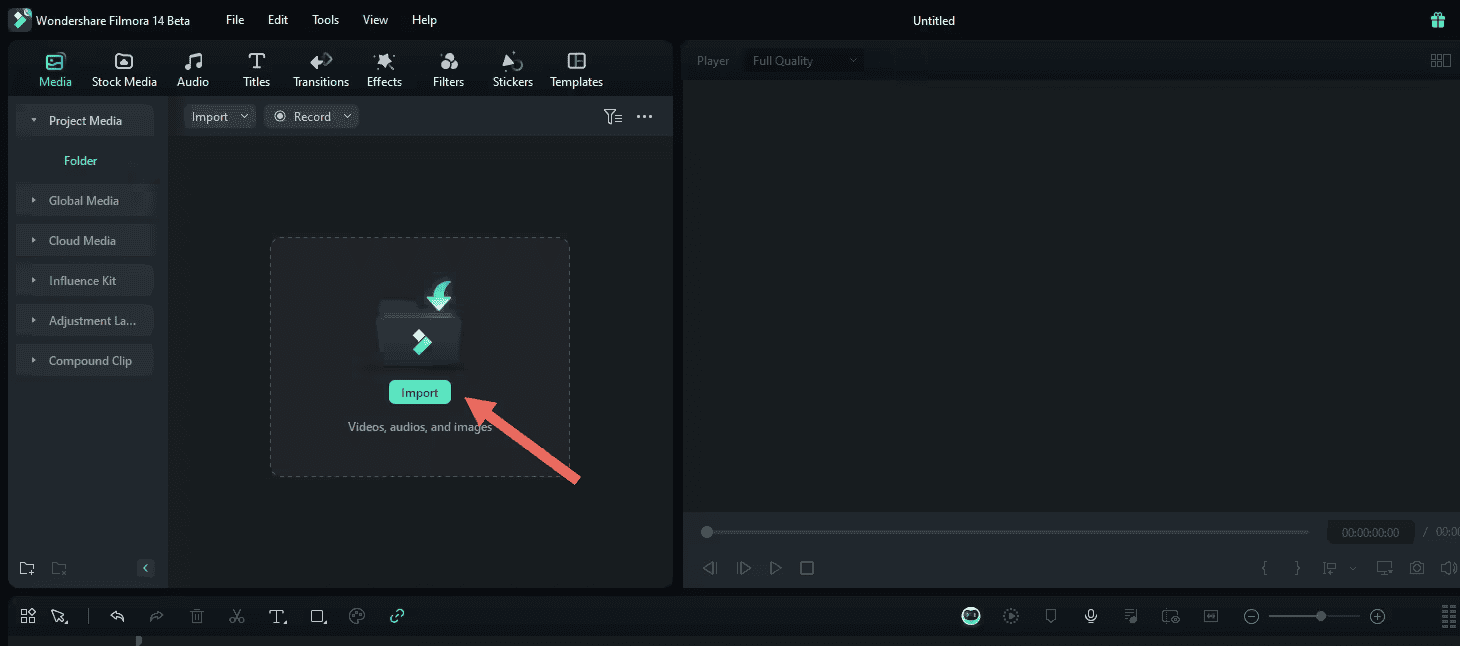The width and height of the screenshot is (1460, 646).
Task: Step back one frame in player
Action: [710, 568]
